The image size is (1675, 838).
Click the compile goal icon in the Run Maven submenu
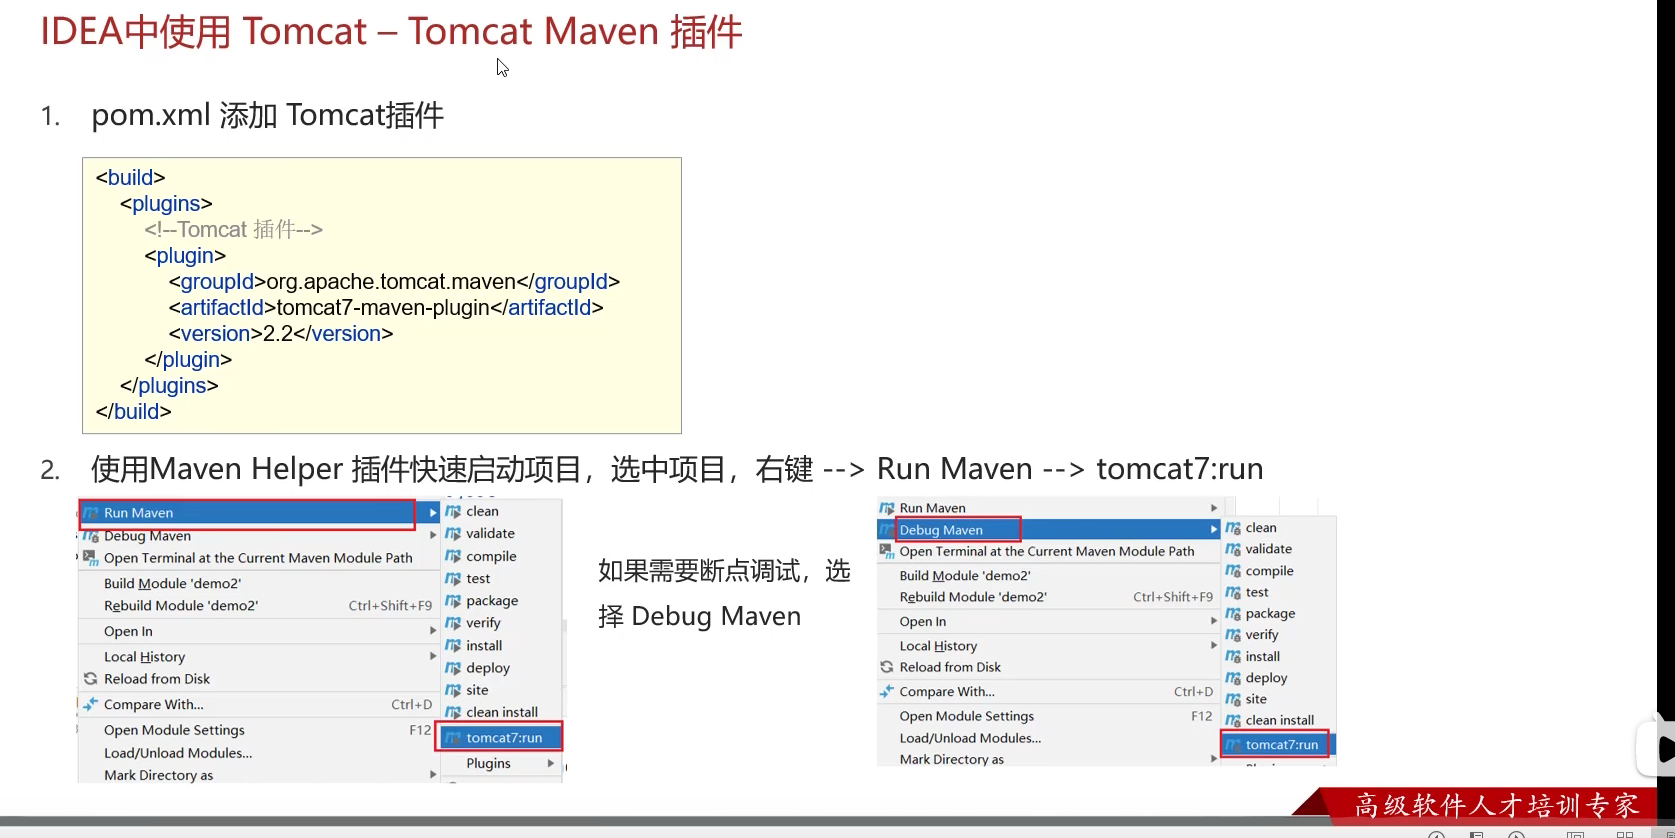(x=453, y=556)
